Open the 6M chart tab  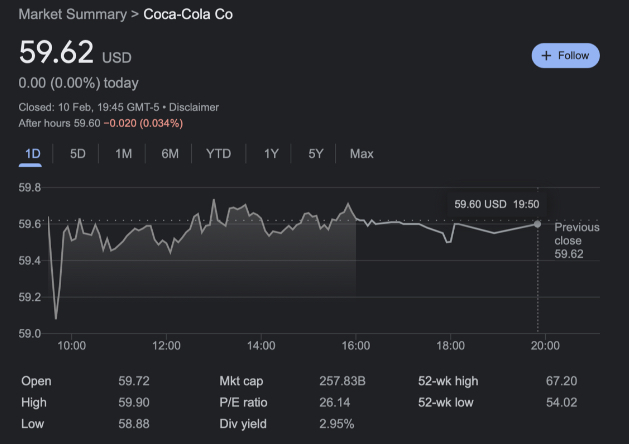pos(170,154)
